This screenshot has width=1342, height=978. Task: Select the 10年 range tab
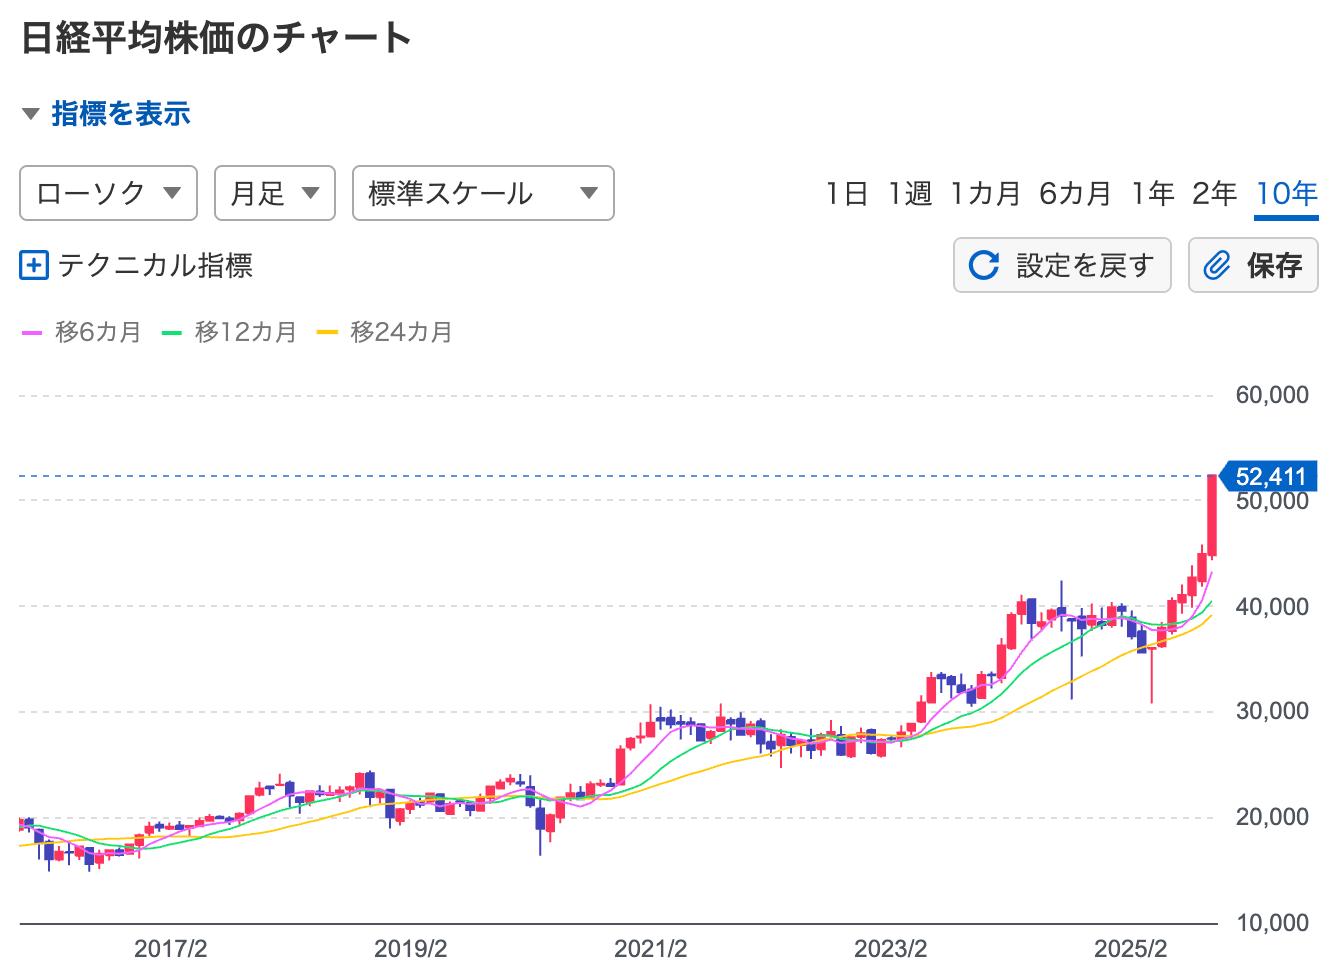point(1286,193)
